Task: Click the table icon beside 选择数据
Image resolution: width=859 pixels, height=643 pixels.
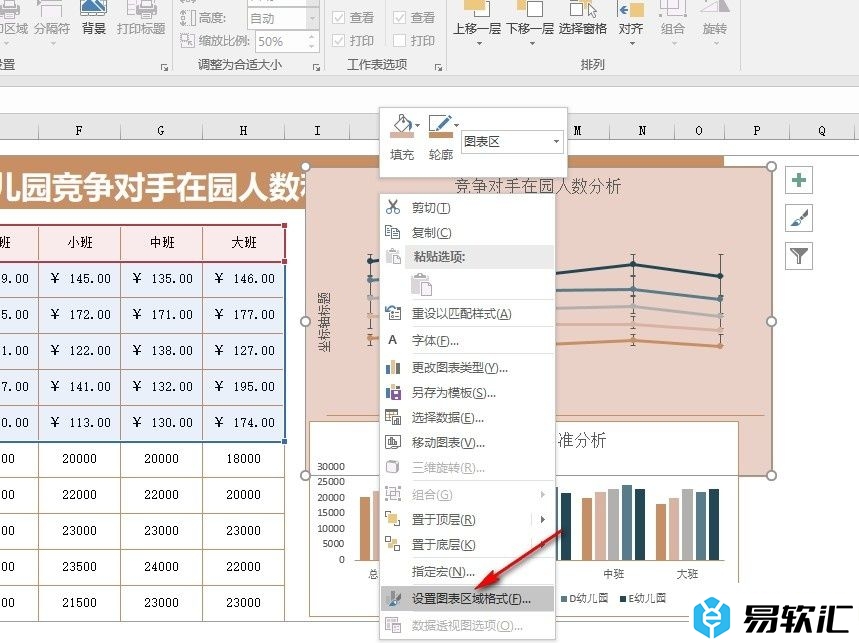Action: pyautogui.click(x=393, y=417)
